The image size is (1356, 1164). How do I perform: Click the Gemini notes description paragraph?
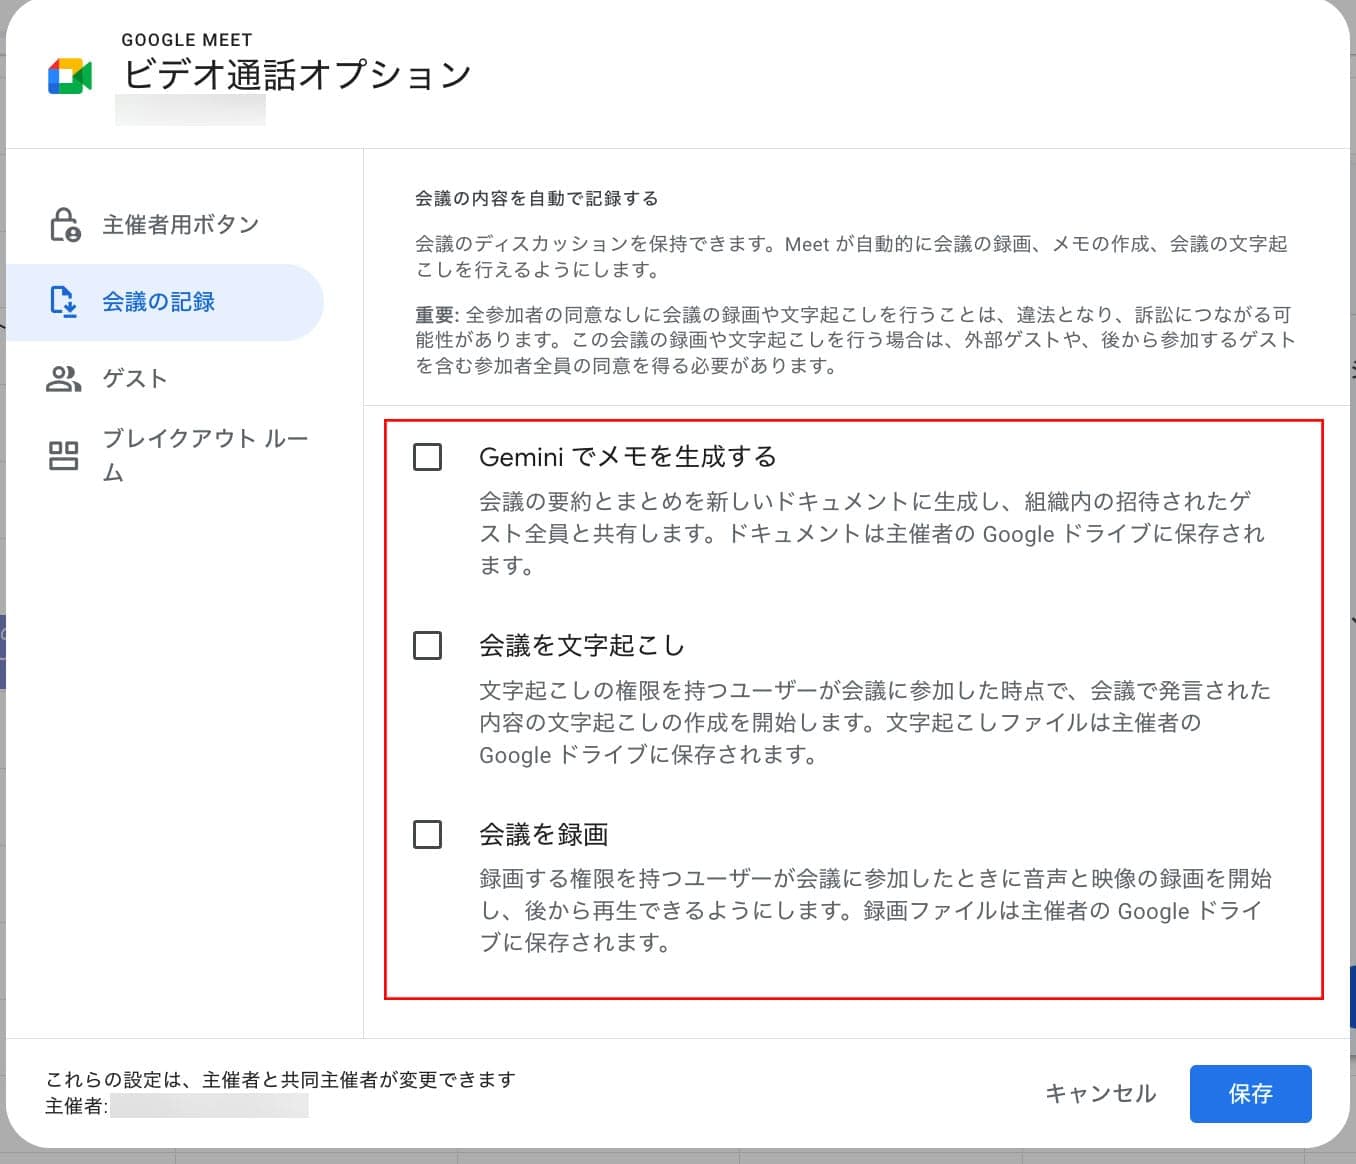tap(872, 533)
